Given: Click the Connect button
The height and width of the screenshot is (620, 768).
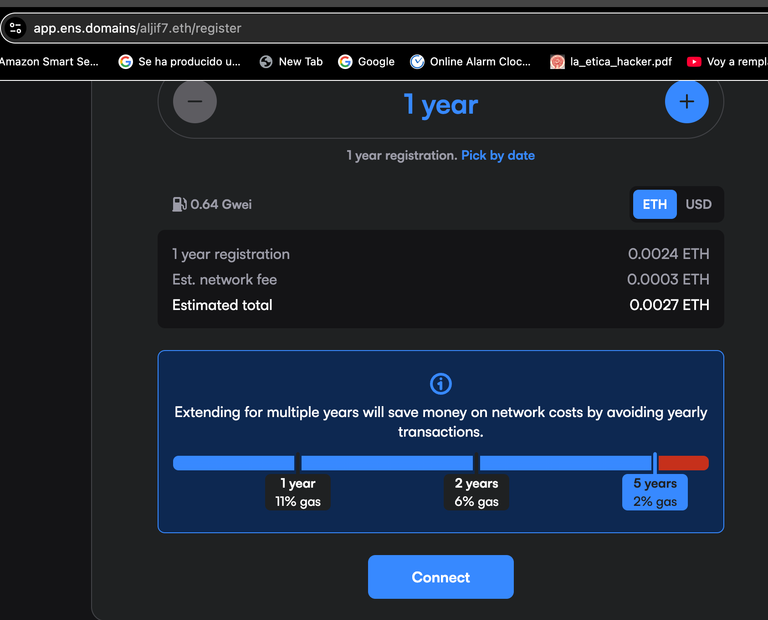Looking at the screenshot, I should point(441,577).
